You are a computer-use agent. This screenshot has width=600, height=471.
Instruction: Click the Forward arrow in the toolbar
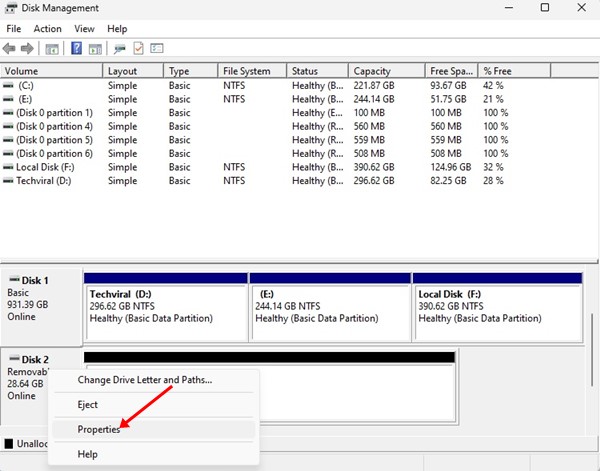tap(29, 48)
